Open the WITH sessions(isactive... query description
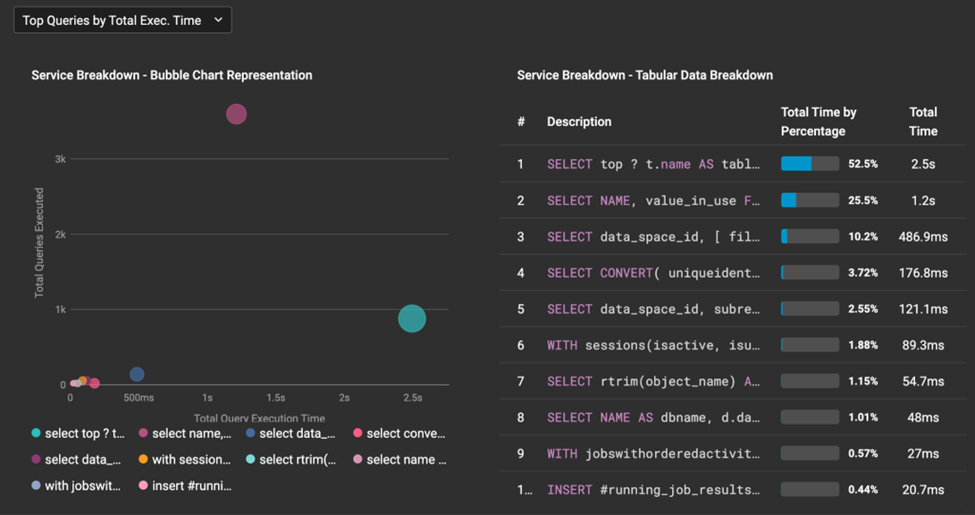 click(x=653, y=345)
